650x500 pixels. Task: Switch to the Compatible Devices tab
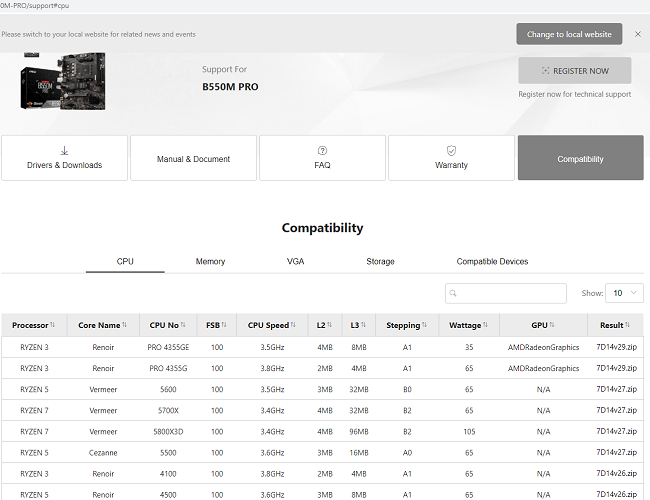[492, 261]
